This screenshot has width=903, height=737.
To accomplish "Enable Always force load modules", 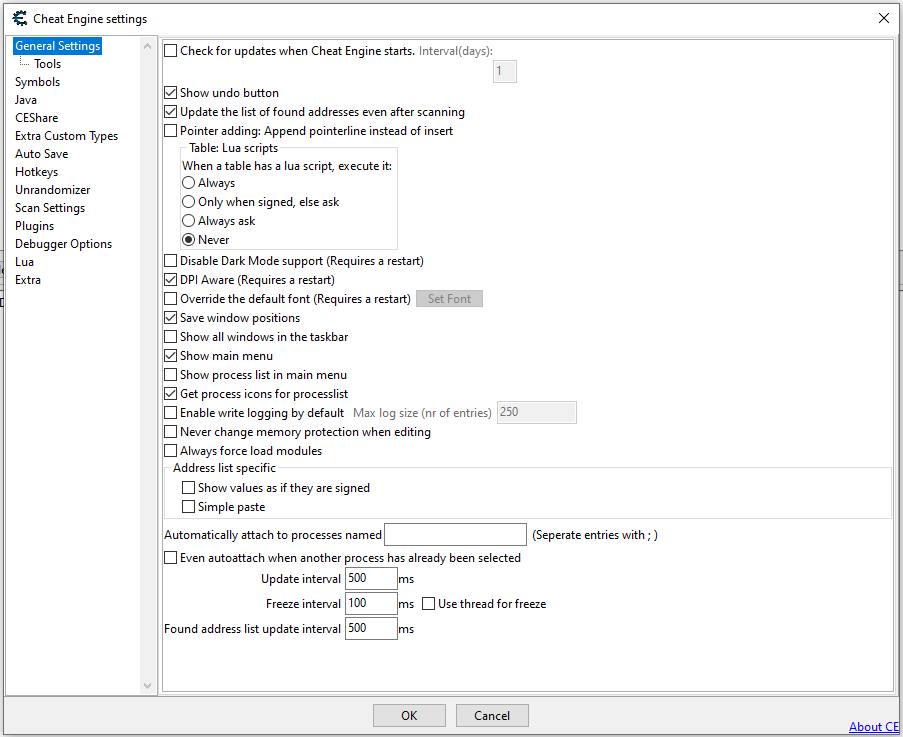I will (170, 451).
